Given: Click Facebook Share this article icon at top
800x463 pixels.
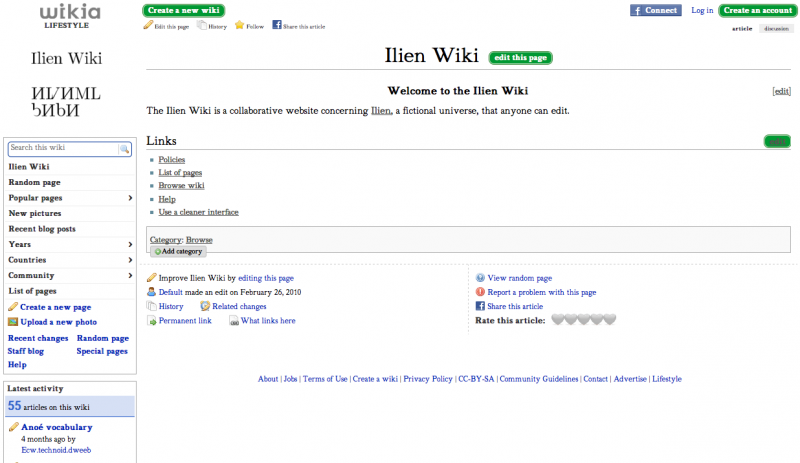Looking at the screenshot, I should click(x=277, y=26).
